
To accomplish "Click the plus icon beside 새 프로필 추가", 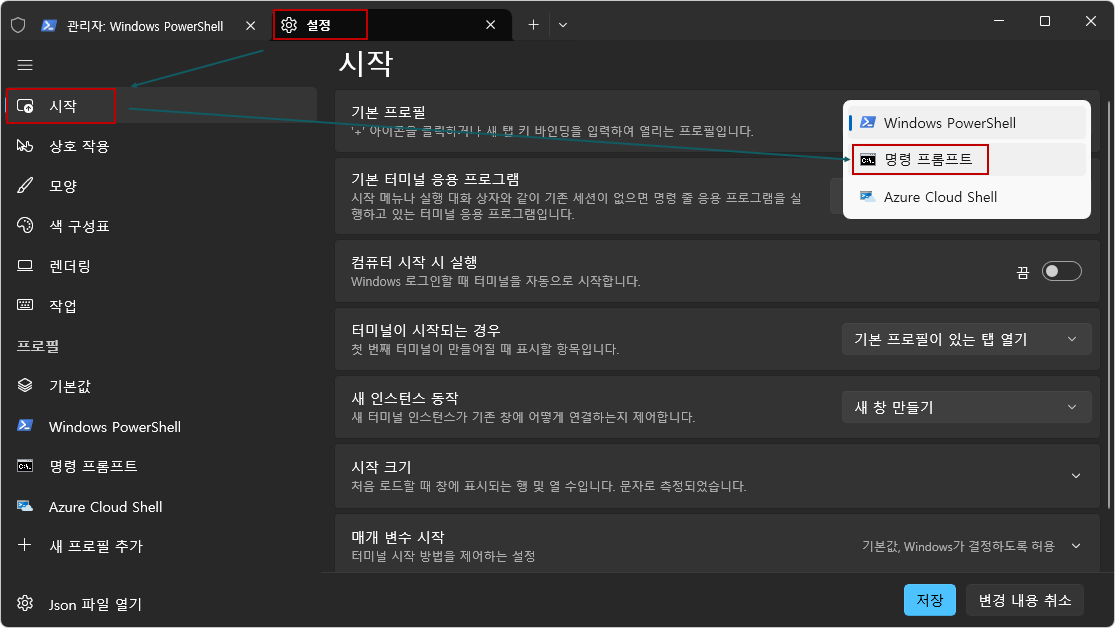I will pos(25,545).
